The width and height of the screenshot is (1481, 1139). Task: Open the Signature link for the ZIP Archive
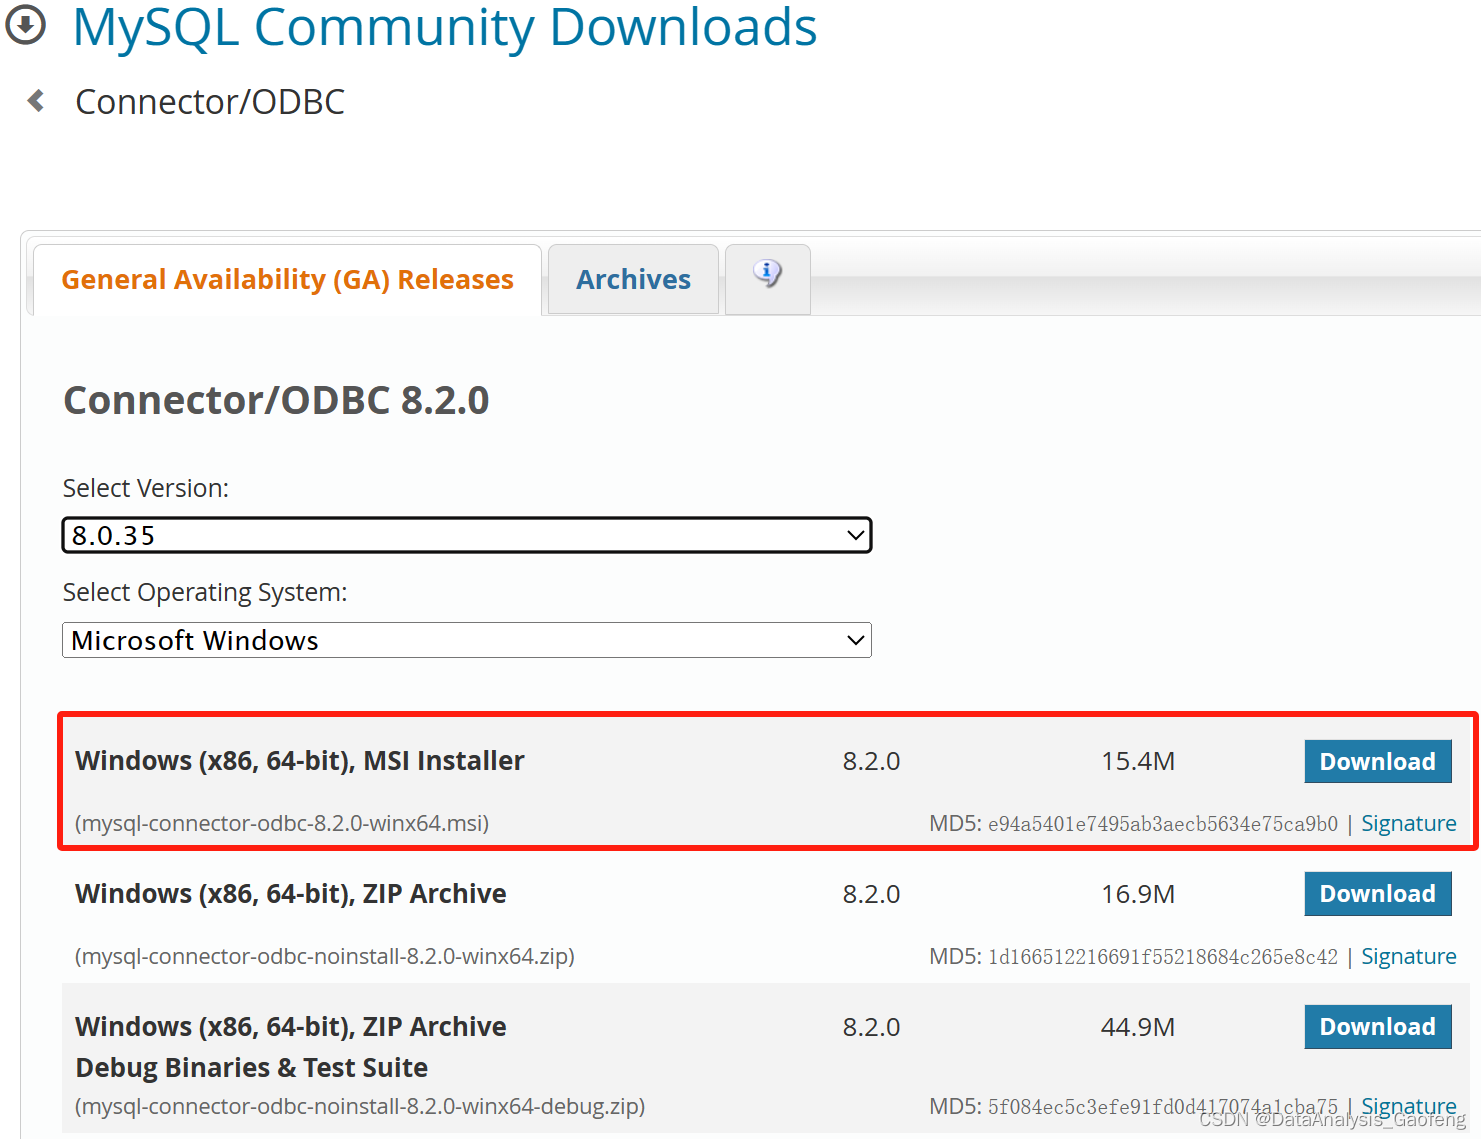pos(1408,956)
